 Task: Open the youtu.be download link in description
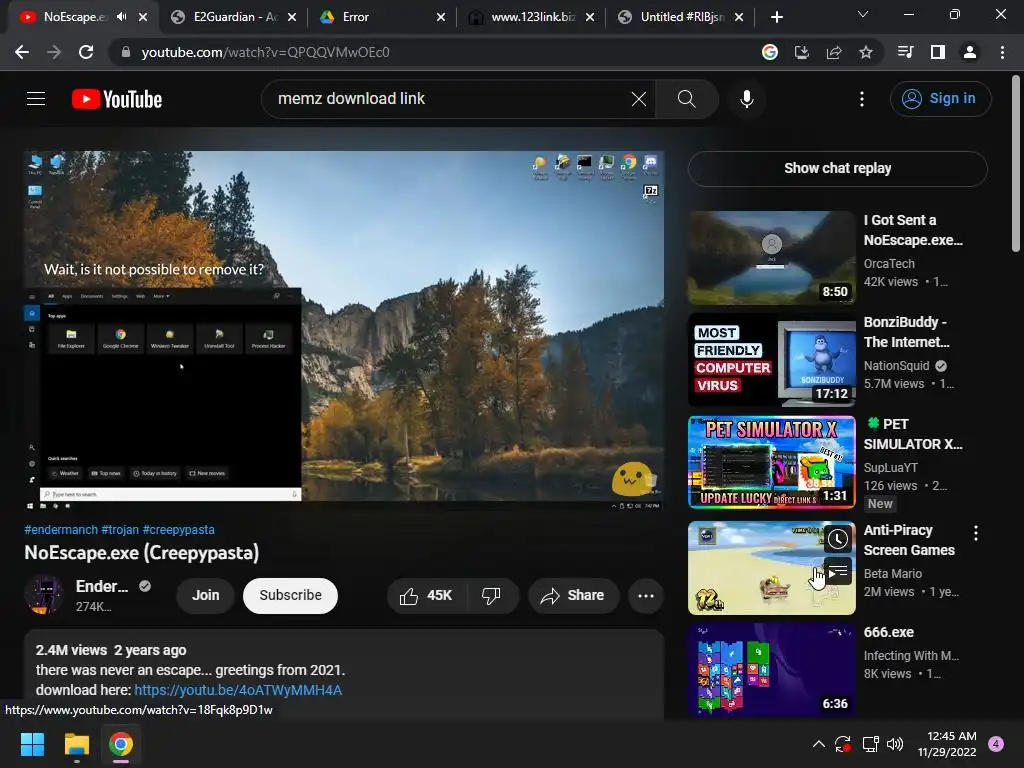point(238,690)
